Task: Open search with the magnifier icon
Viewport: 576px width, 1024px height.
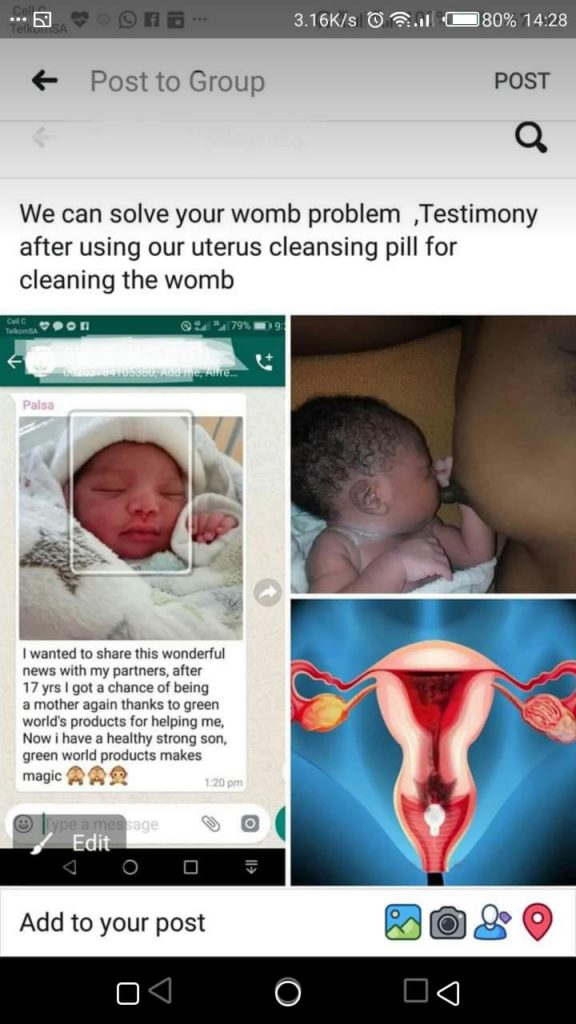Action: tap(530, 138)
